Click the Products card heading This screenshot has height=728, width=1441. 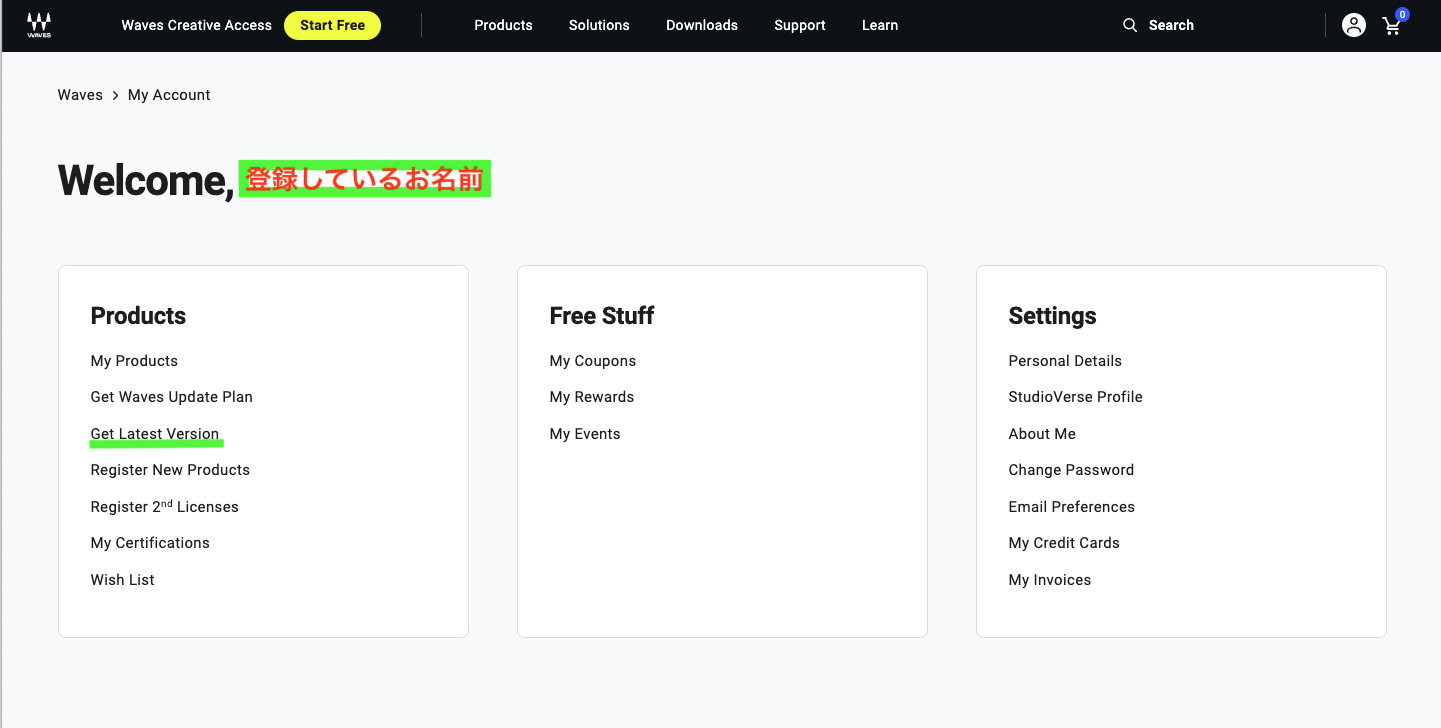coord(138,316)
